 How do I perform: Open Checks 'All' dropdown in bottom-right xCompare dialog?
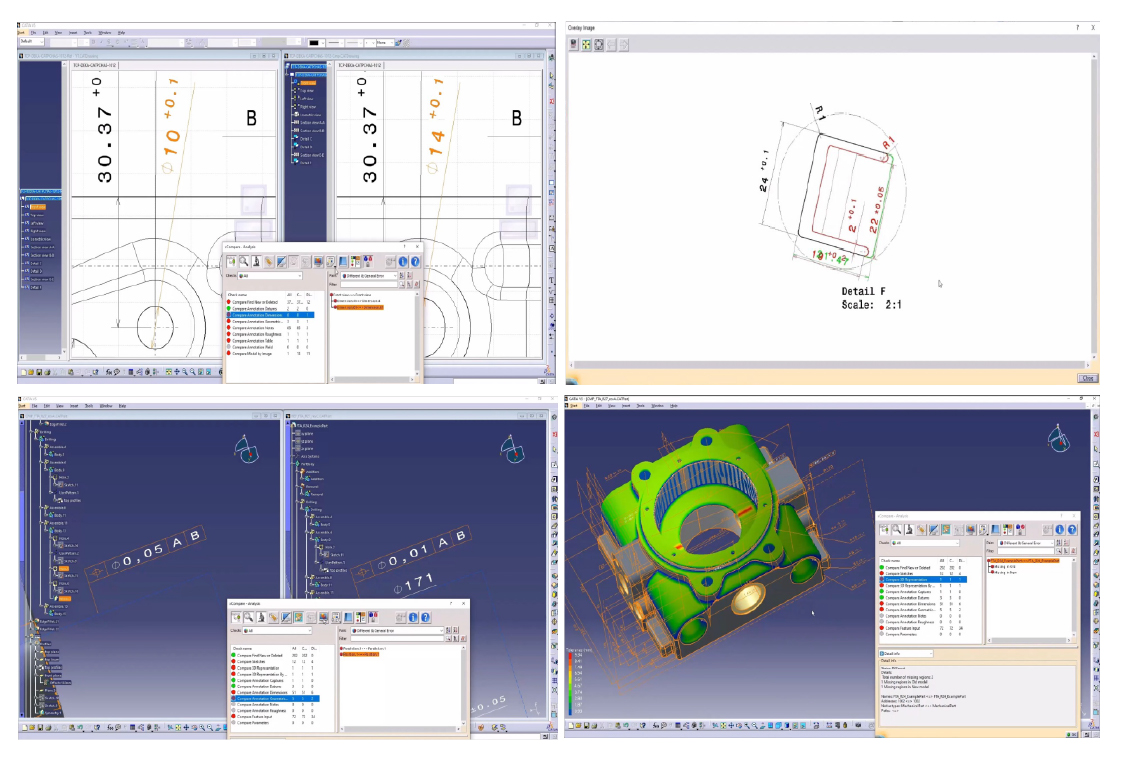click(925, 543)
